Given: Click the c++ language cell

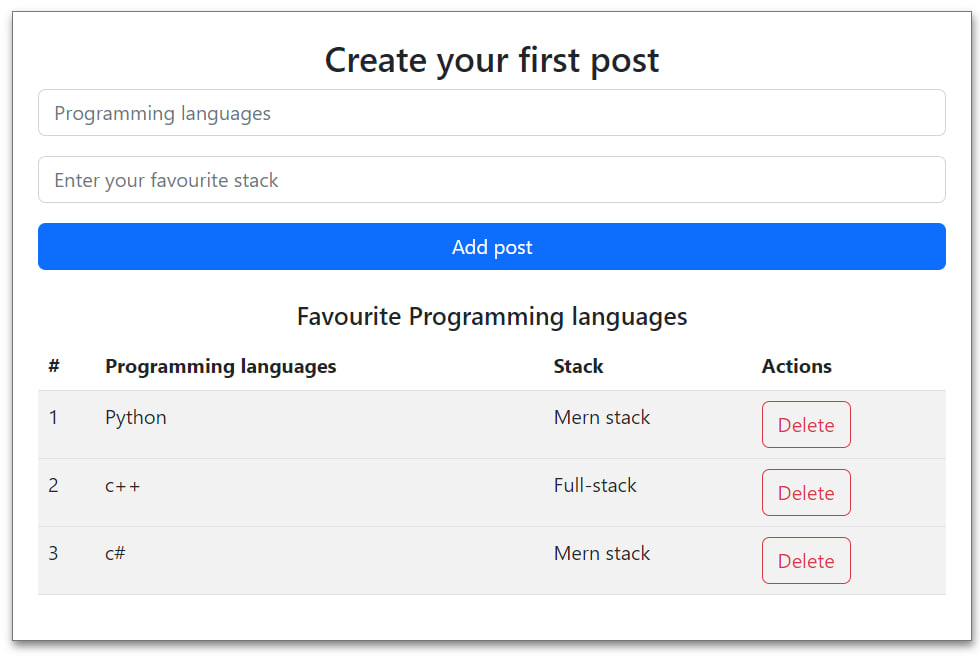Looking at the screenshot, I should 123,486.
